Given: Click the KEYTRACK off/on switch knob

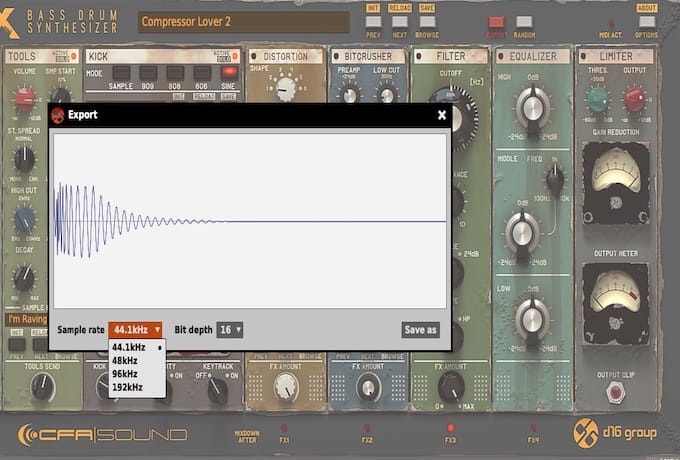Looking at the screenshot, I should click(216, 390).
